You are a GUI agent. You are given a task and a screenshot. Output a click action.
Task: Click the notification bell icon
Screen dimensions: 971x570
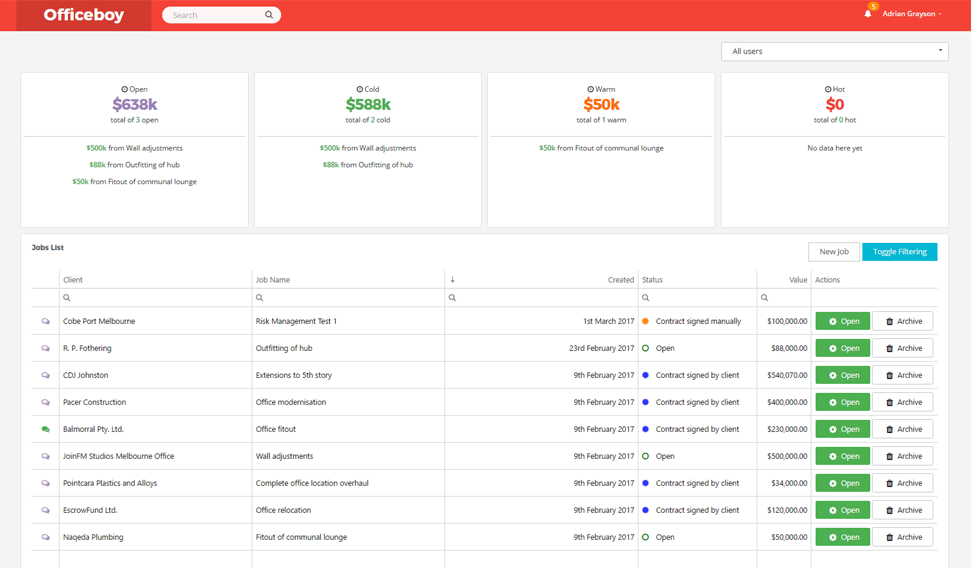point(868,14)
